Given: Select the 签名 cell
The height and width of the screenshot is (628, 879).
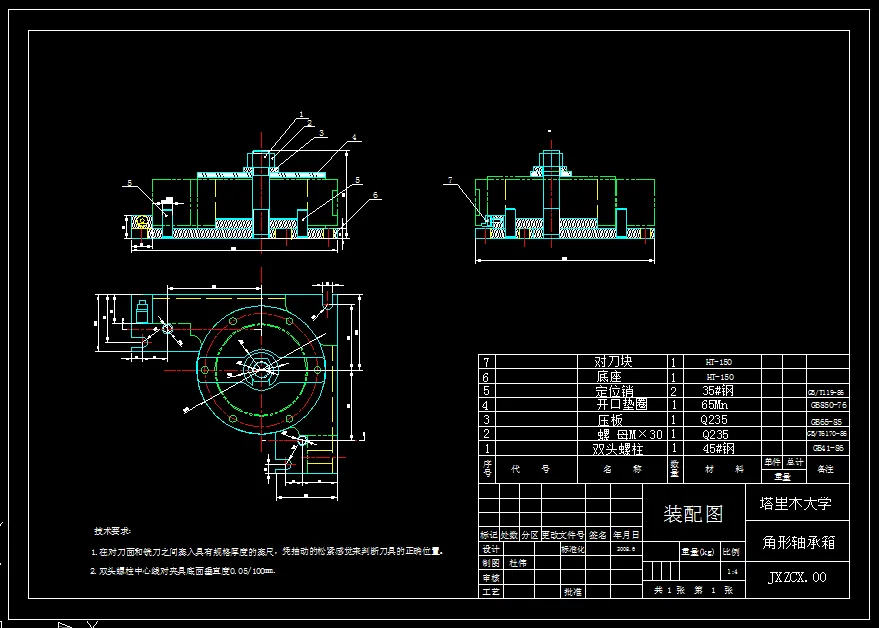Looking at the screenshot, I should (598, 535).
